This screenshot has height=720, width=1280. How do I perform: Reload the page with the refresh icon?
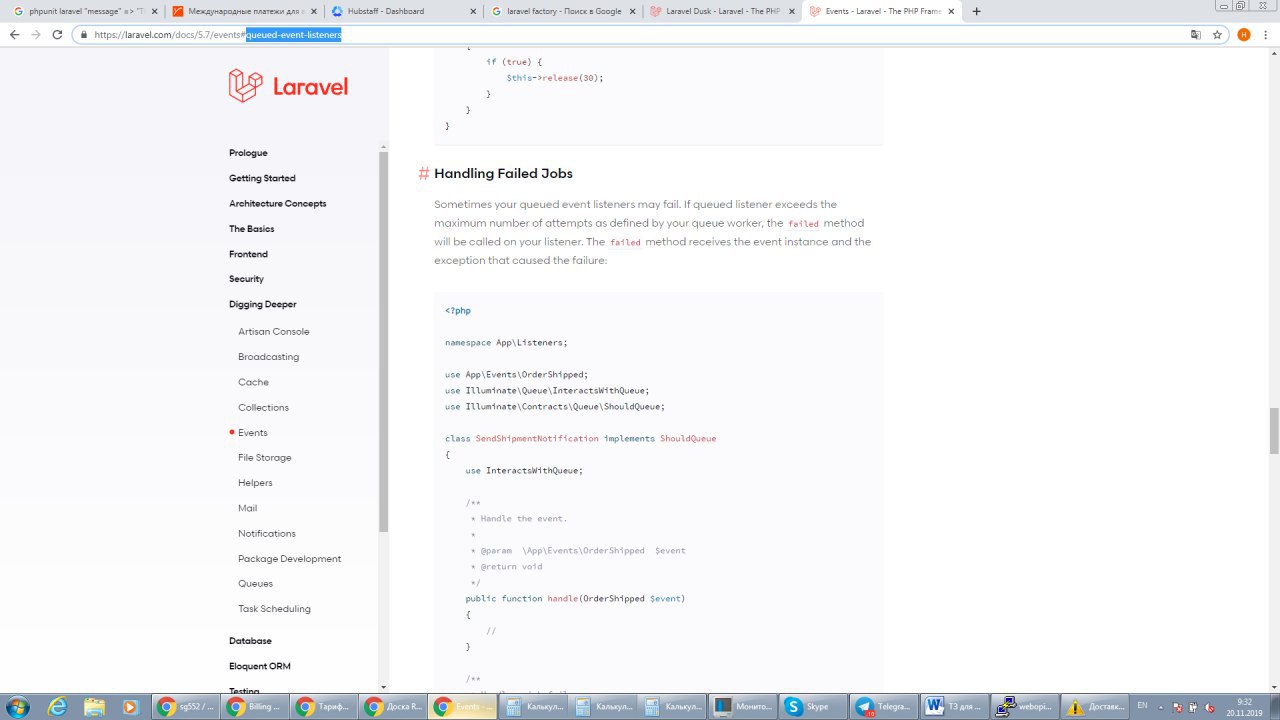[58, 34]
